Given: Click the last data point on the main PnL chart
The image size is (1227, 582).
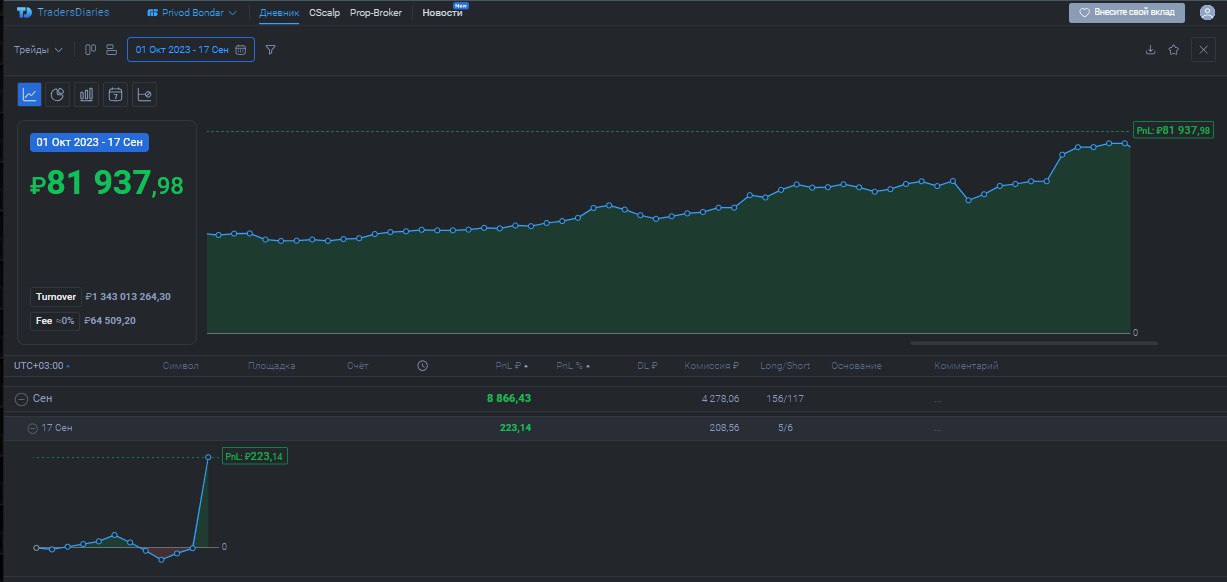Looking at the screenshot, I should 1127,144.
